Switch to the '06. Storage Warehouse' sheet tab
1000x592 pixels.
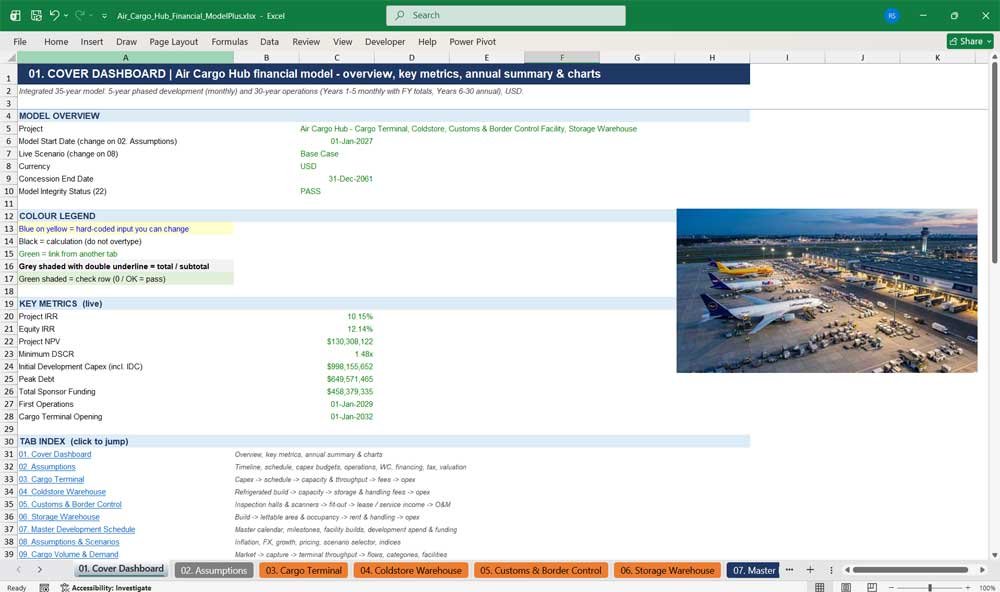[667, 570]
